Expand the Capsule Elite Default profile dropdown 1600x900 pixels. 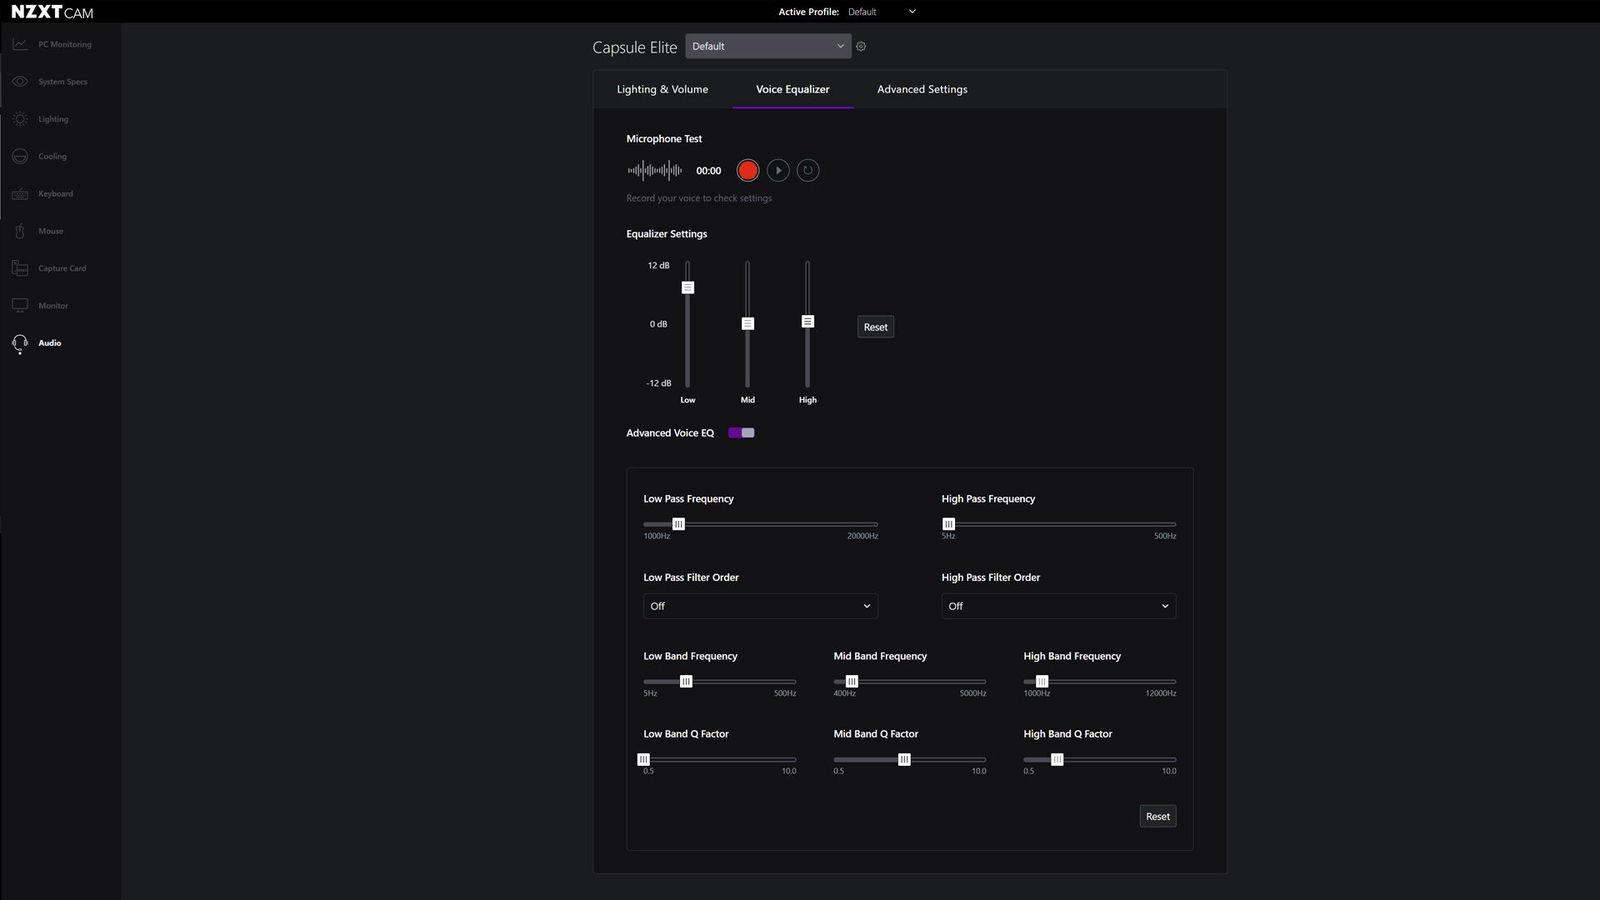(767, 46)
